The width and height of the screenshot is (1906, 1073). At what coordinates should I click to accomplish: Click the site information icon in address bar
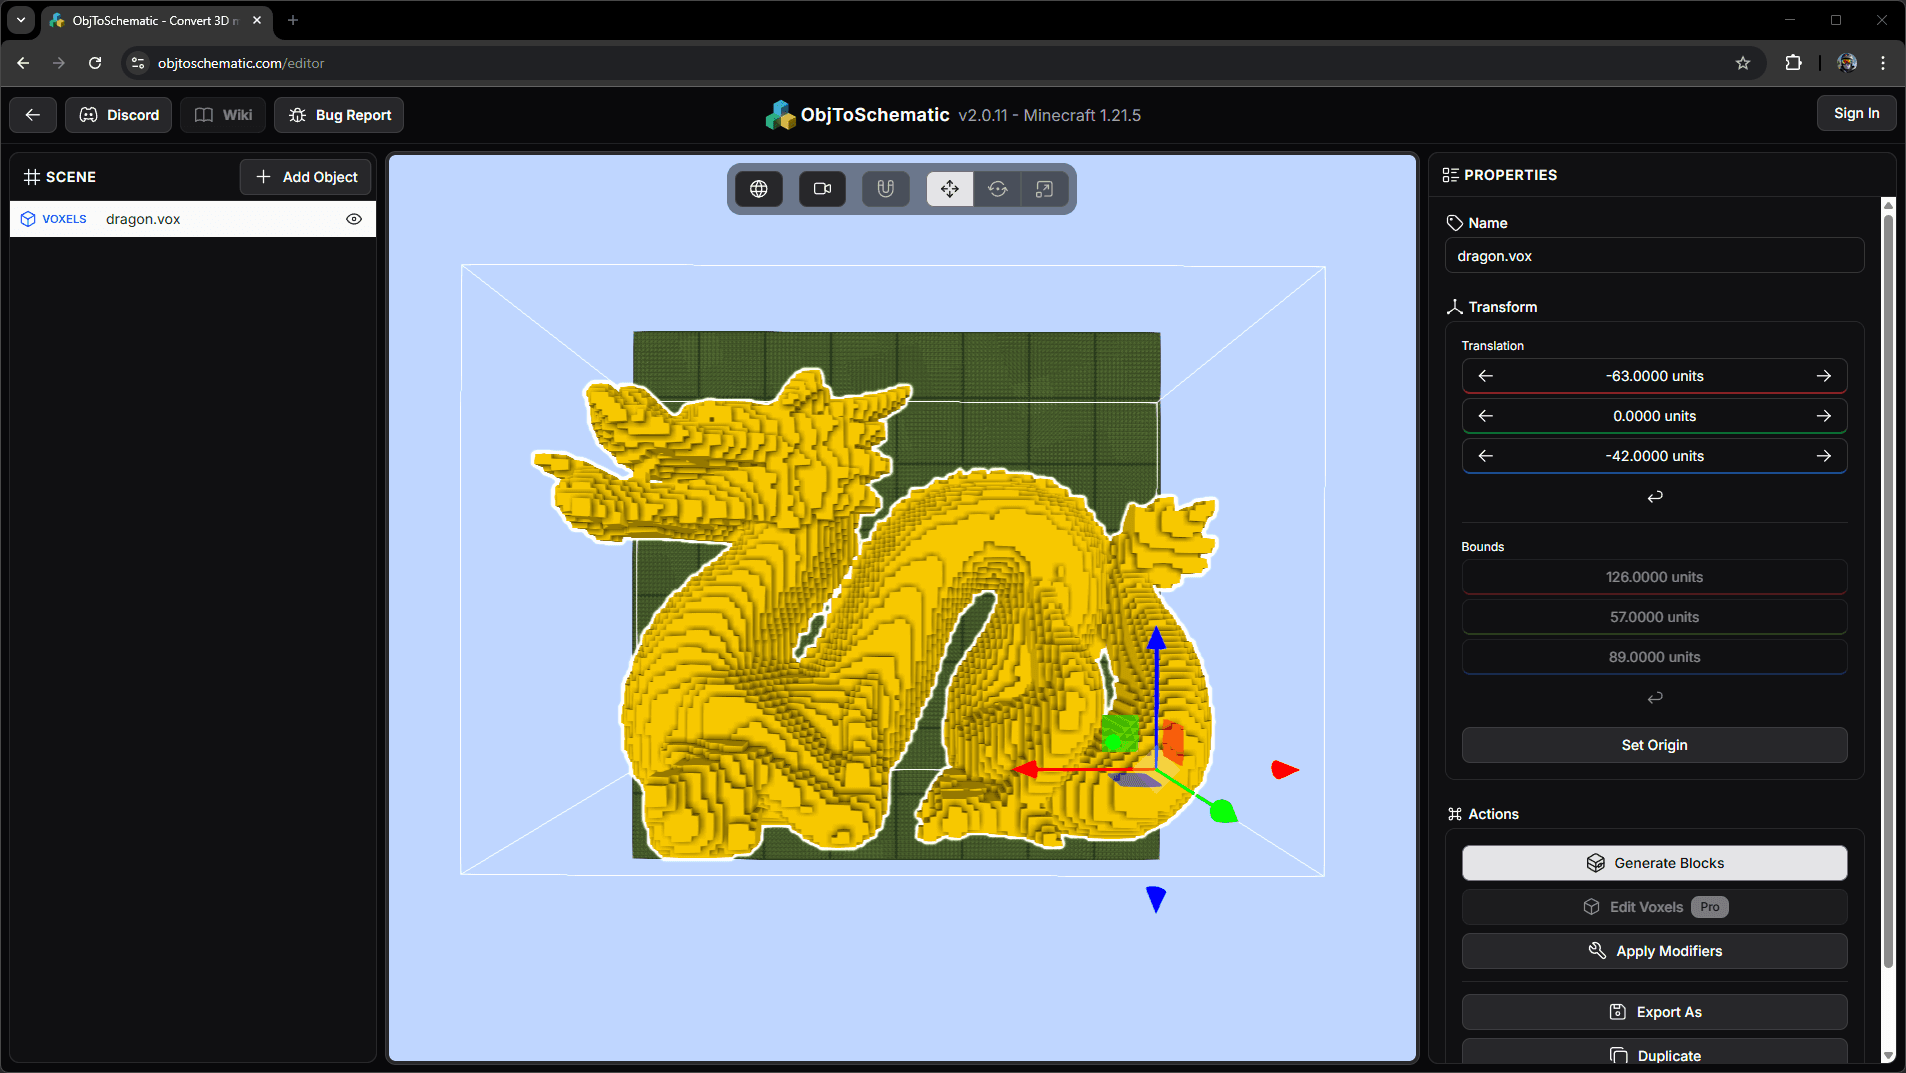tap(138, 63)
